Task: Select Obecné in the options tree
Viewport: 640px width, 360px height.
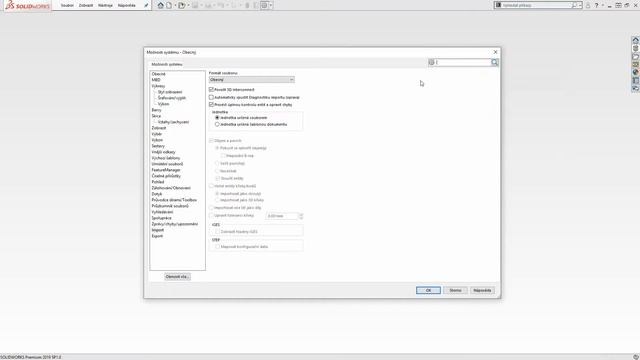Action: (159, 74)
